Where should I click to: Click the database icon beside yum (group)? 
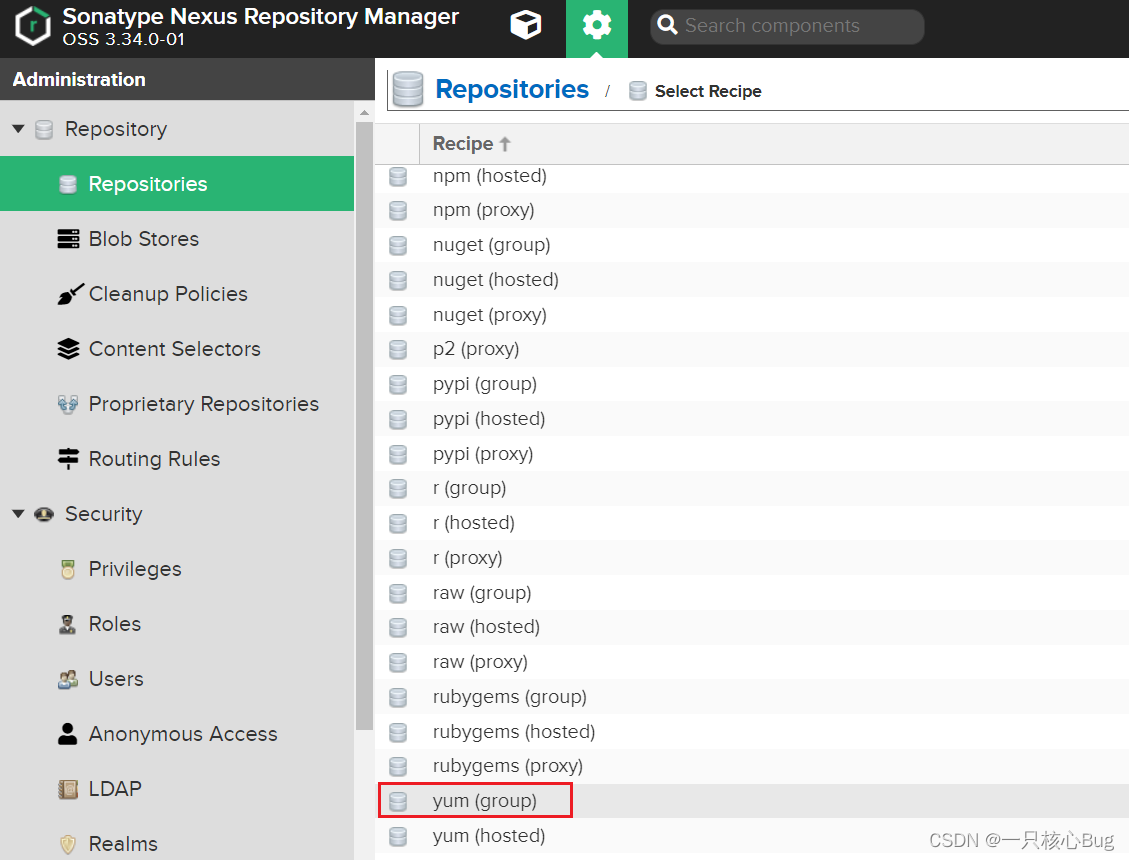398,801
